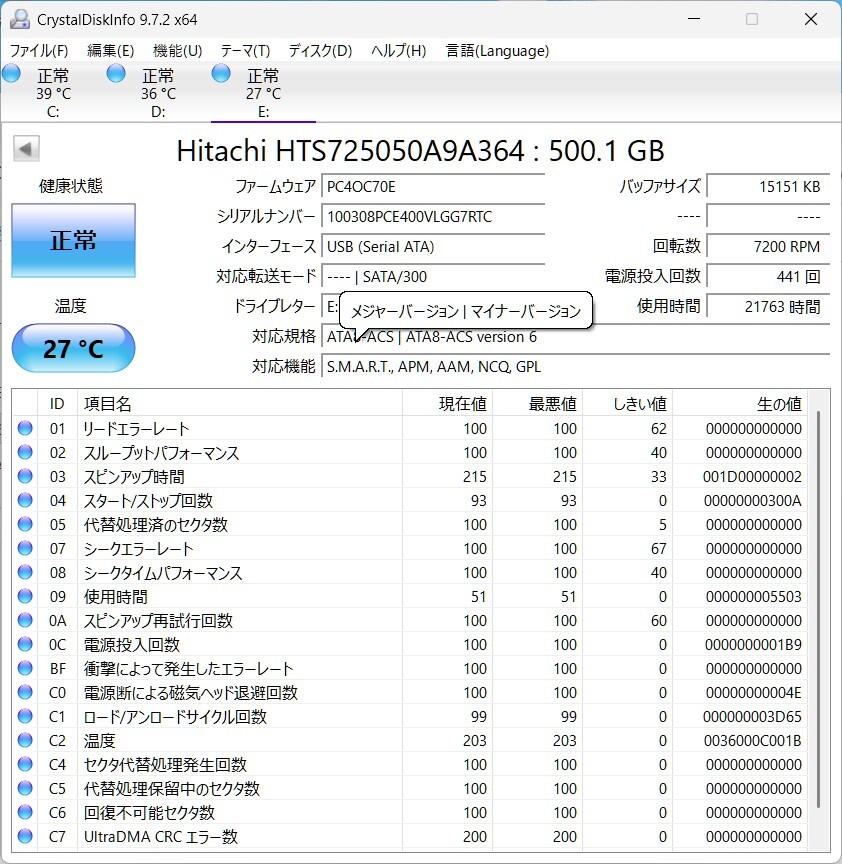842x864 pixels.
Task: Select the E: drive status indicator
Action: pos(262,87)
